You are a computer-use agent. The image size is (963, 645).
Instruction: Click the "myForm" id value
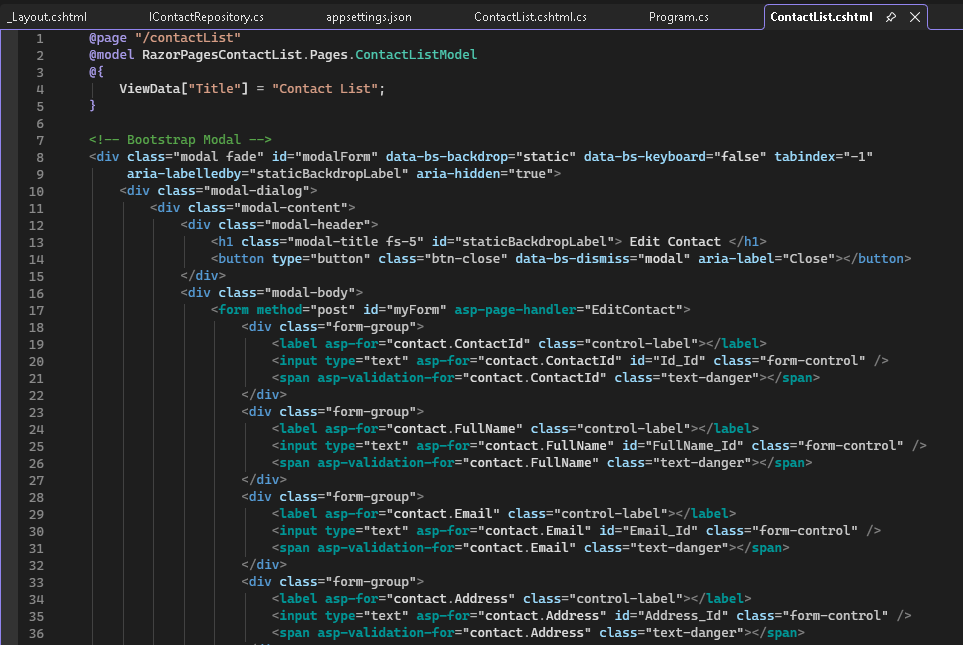[416, 310]
